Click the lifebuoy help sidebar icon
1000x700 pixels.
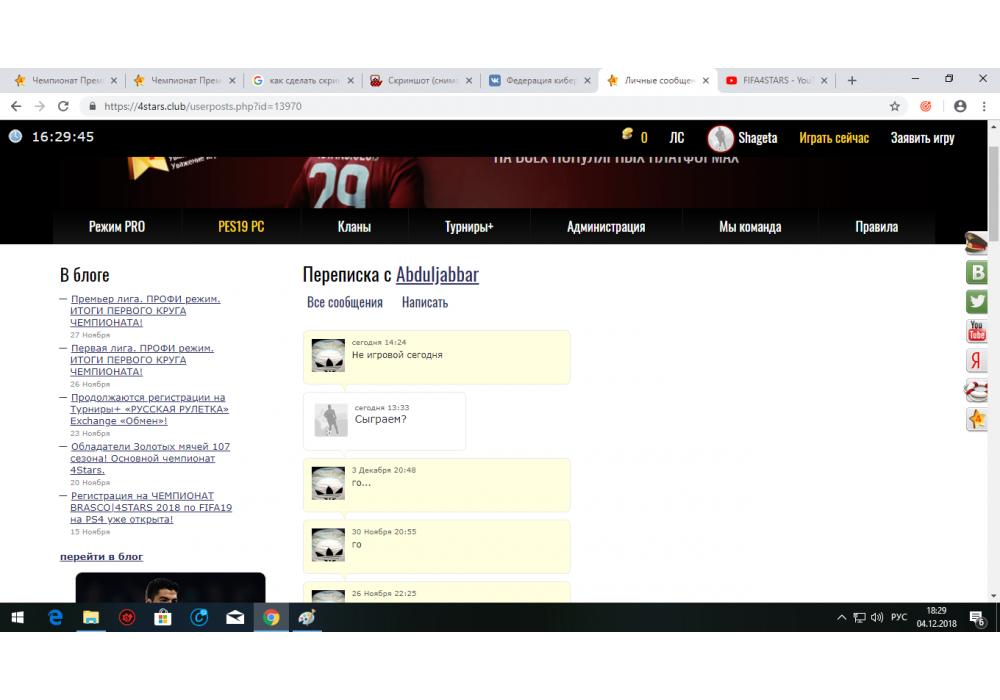pyautogui.click(x=977, y=390)
